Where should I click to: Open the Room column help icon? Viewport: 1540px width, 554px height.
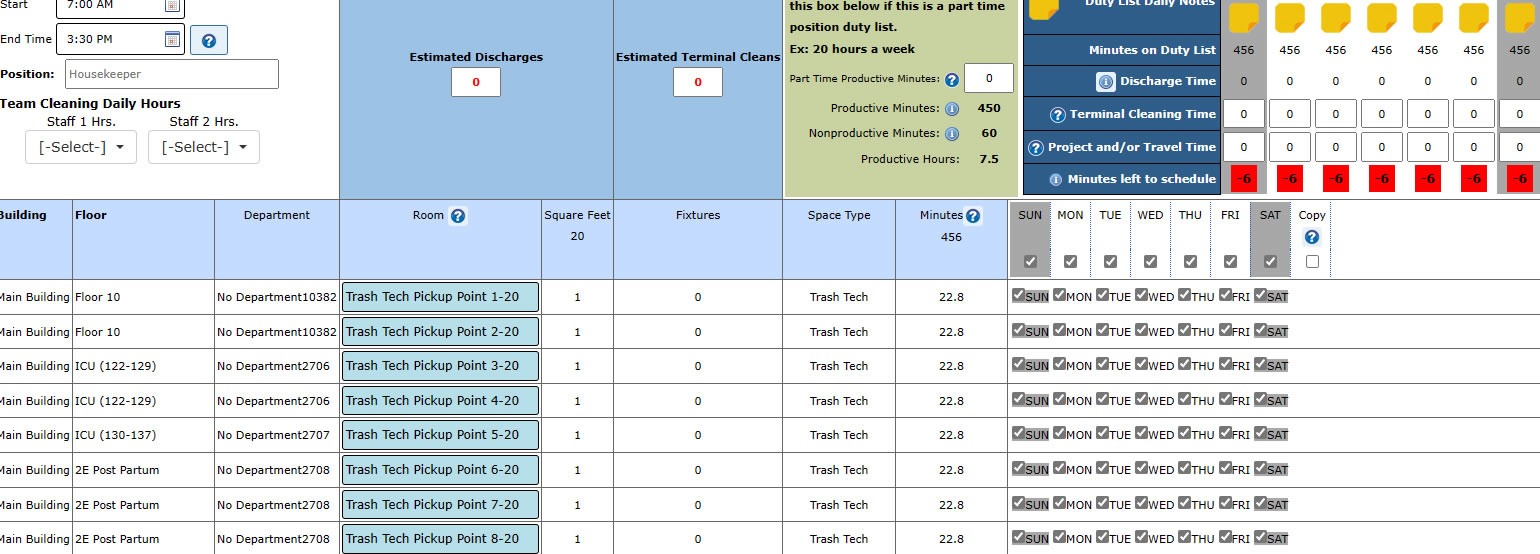458,216
